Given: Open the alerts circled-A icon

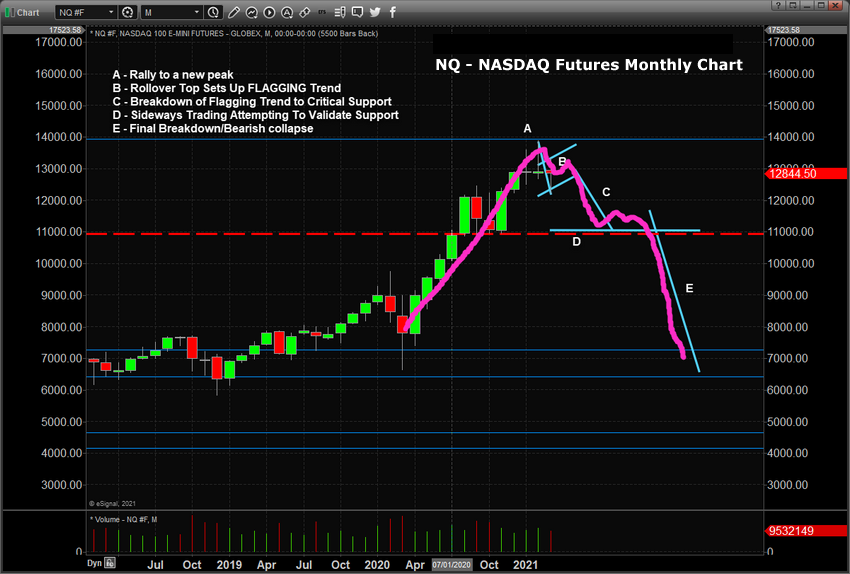Looking at the screenshot, I should [287, 12].
